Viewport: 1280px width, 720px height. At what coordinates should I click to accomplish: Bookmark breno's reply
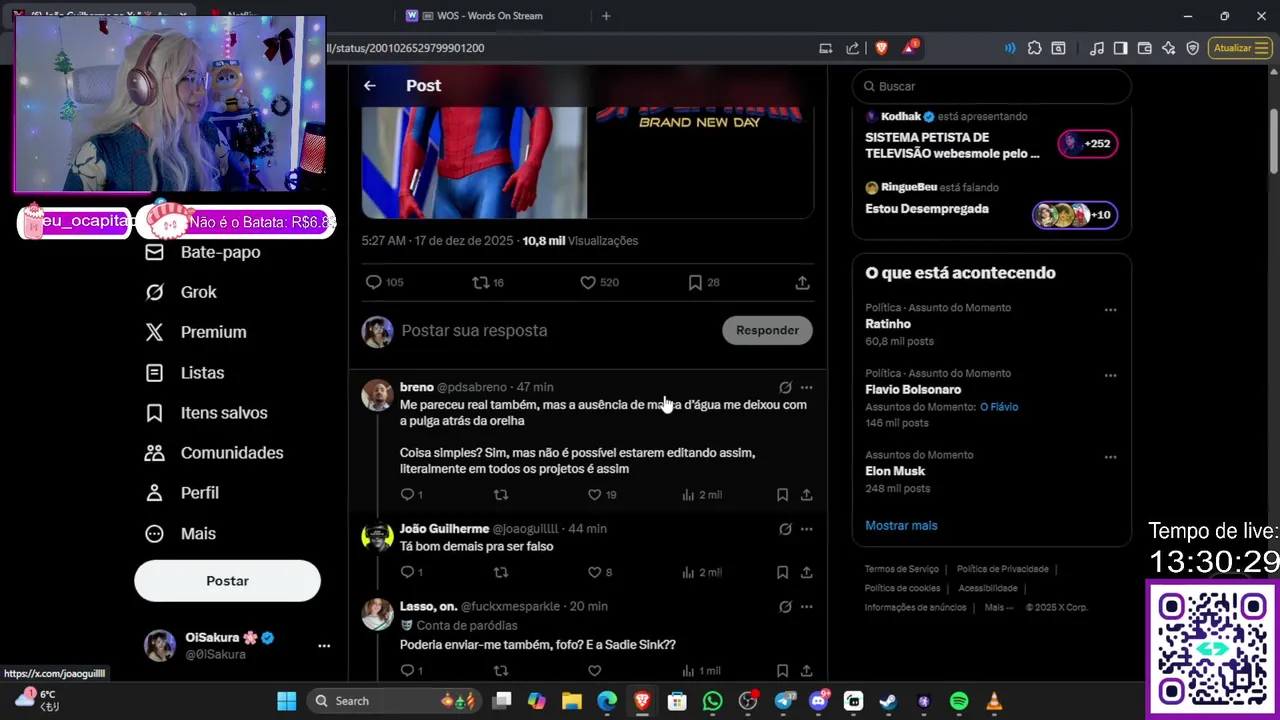pyautogui.click(x=782, y=495)
